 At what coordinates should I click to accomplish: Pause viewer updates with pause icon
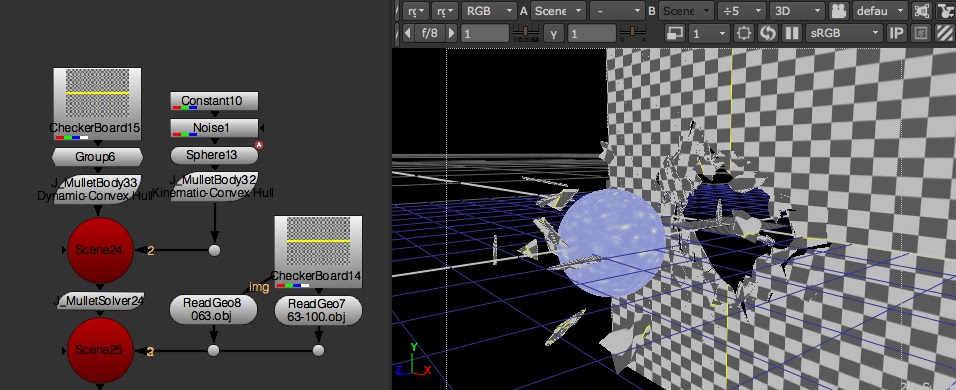click(791, 33)
